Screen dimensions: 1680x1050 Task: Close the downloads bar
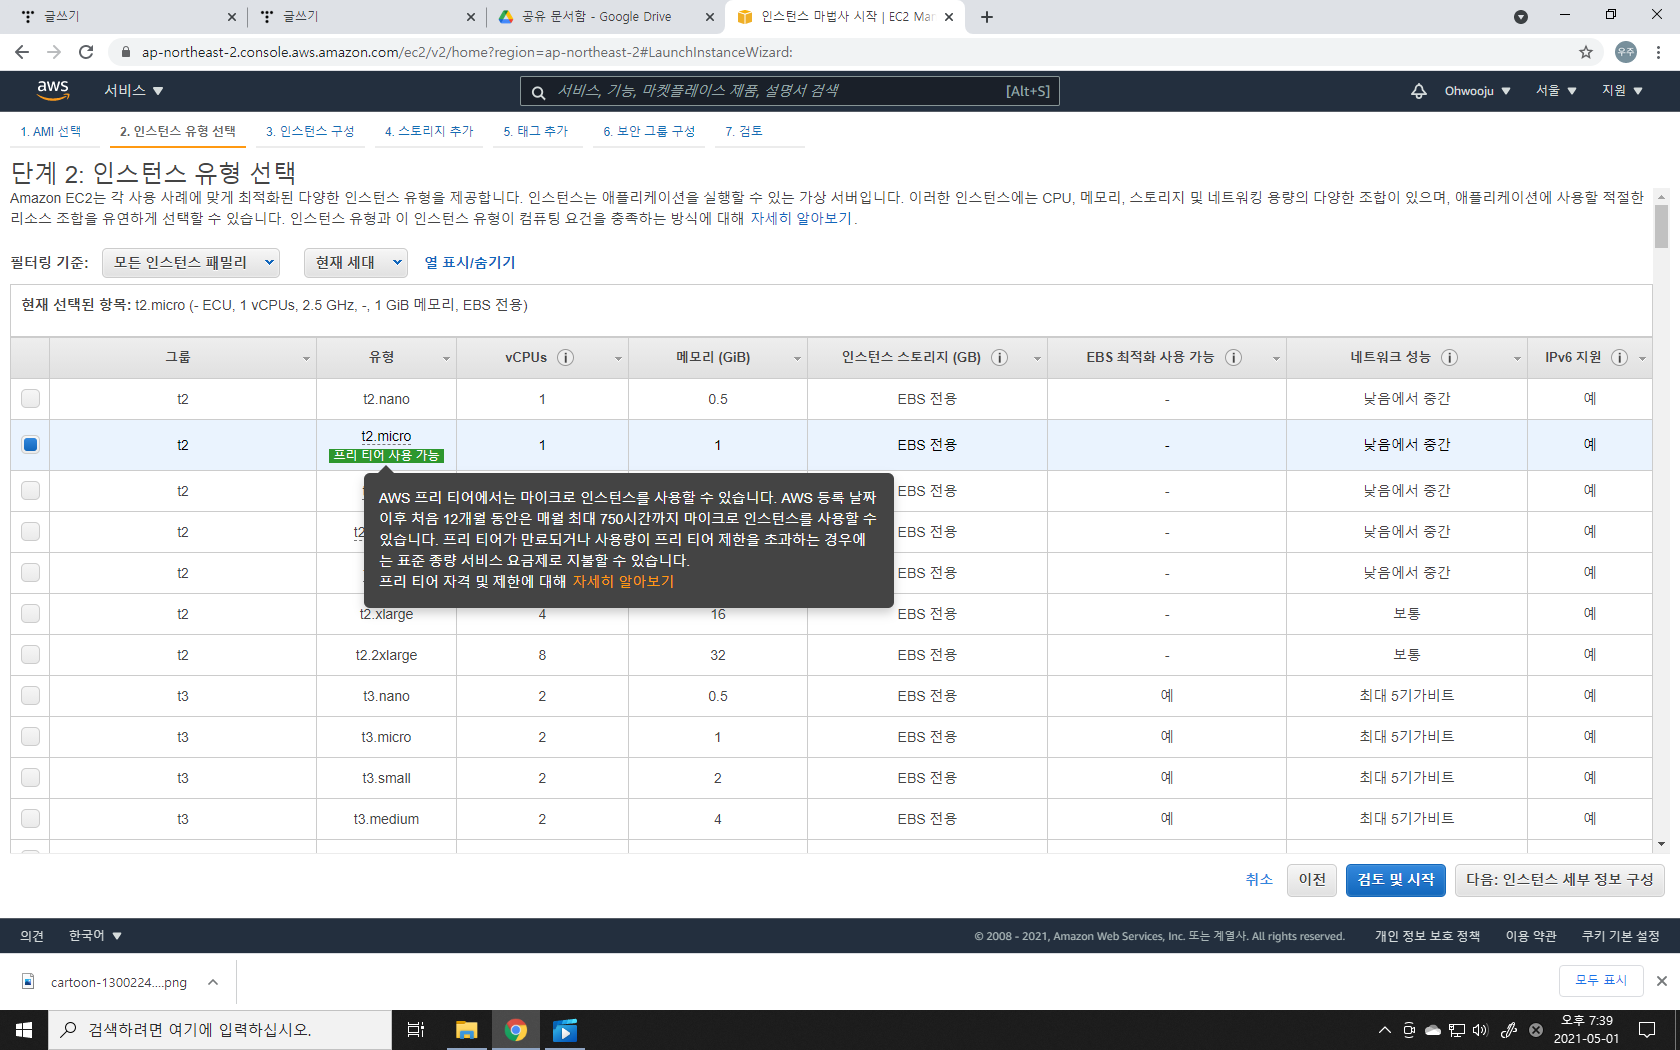pos(1661,981)
